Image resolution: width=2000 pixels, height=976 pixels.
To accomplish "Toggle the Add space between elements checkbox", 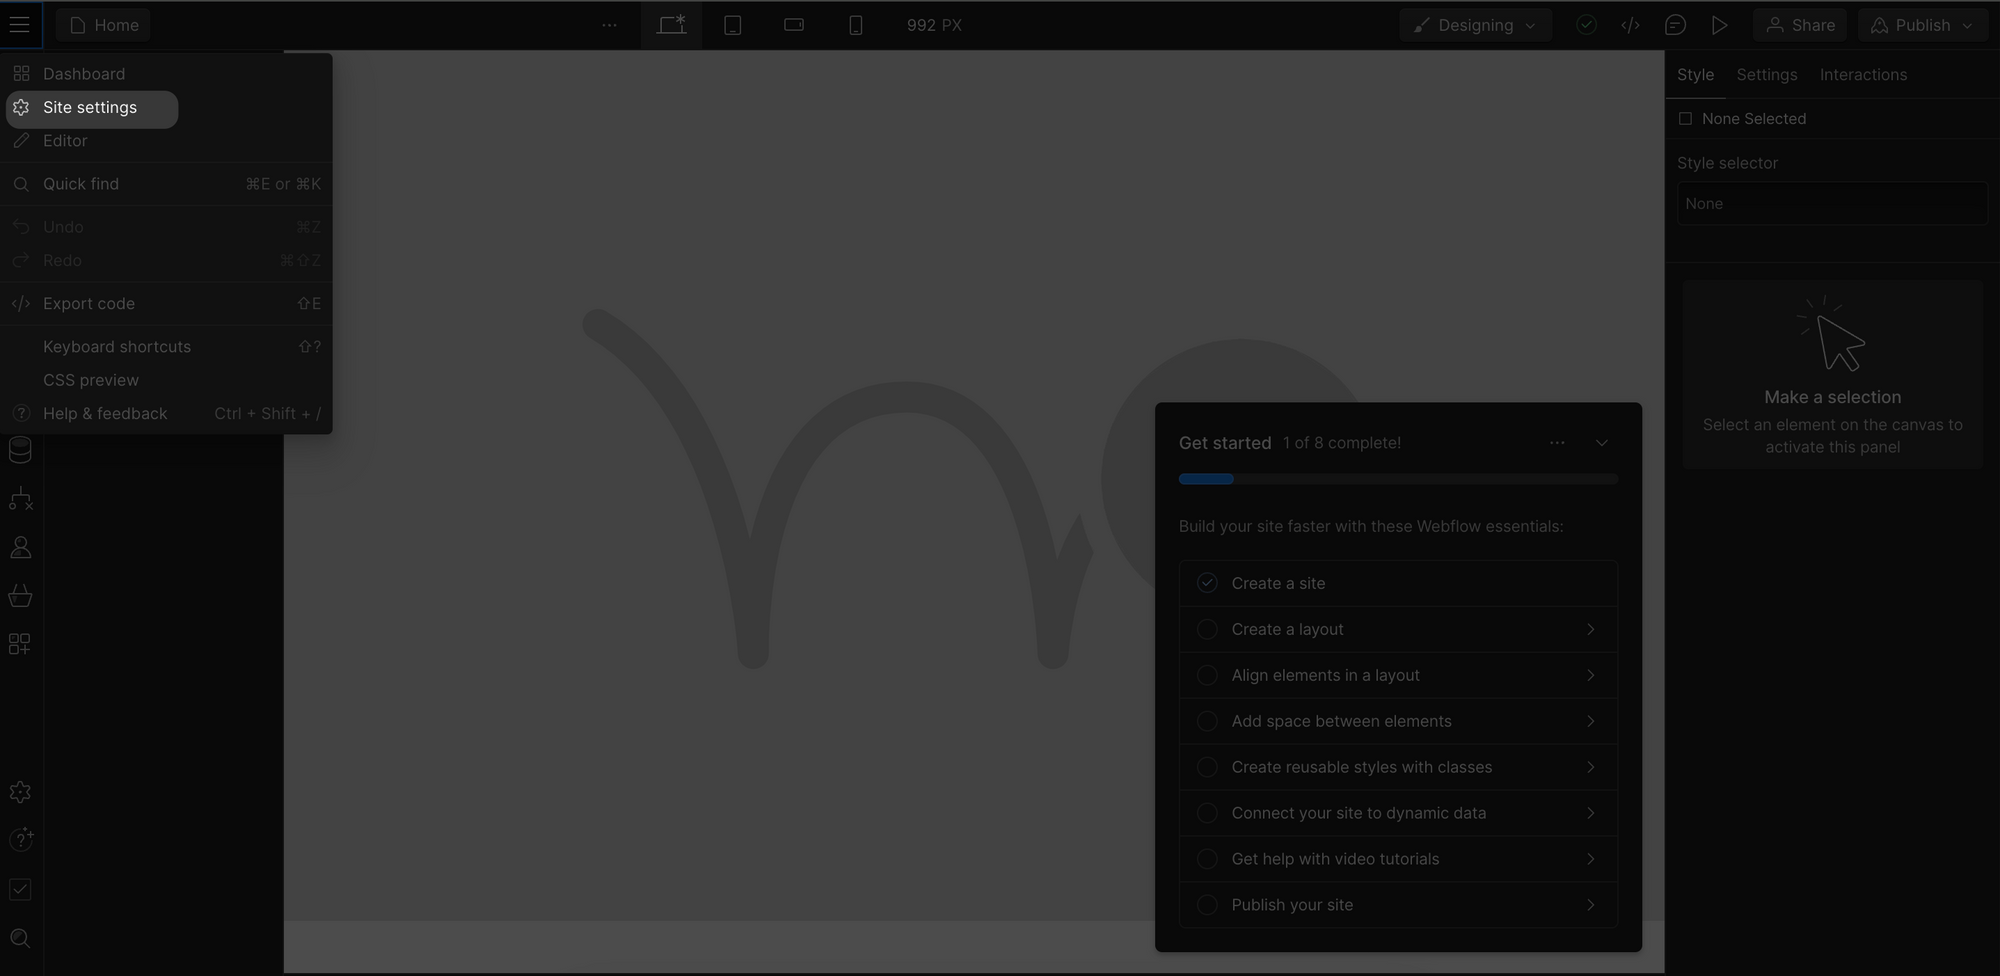I will [x=1207, y=721].
